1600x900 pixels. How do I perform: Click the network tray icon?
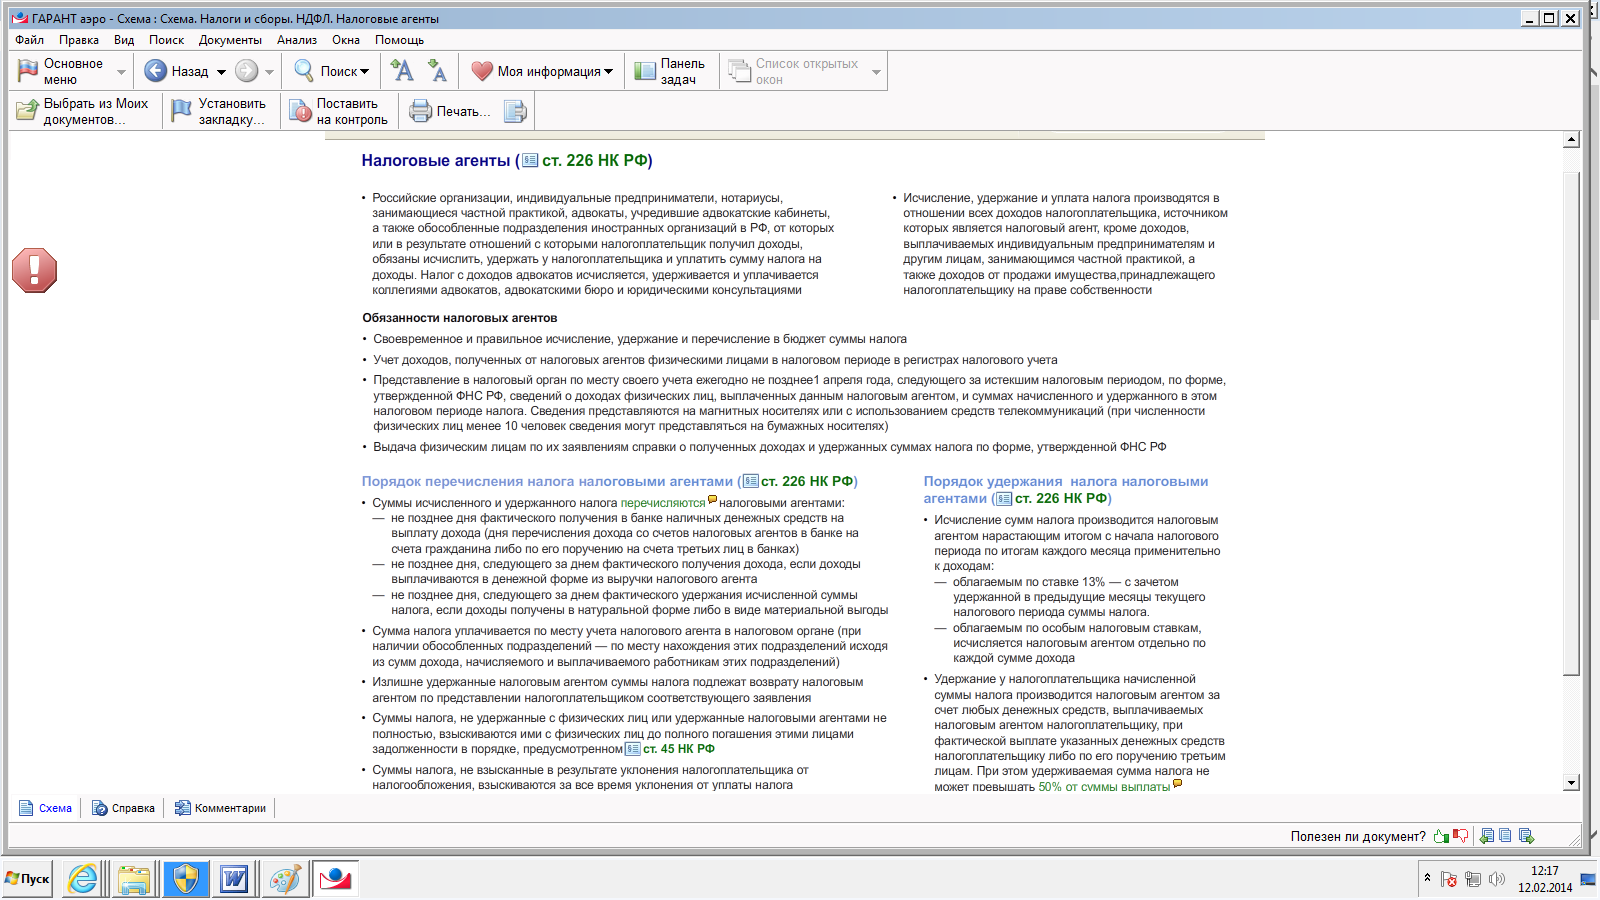pyautogui.click(x=1473, y=880)
